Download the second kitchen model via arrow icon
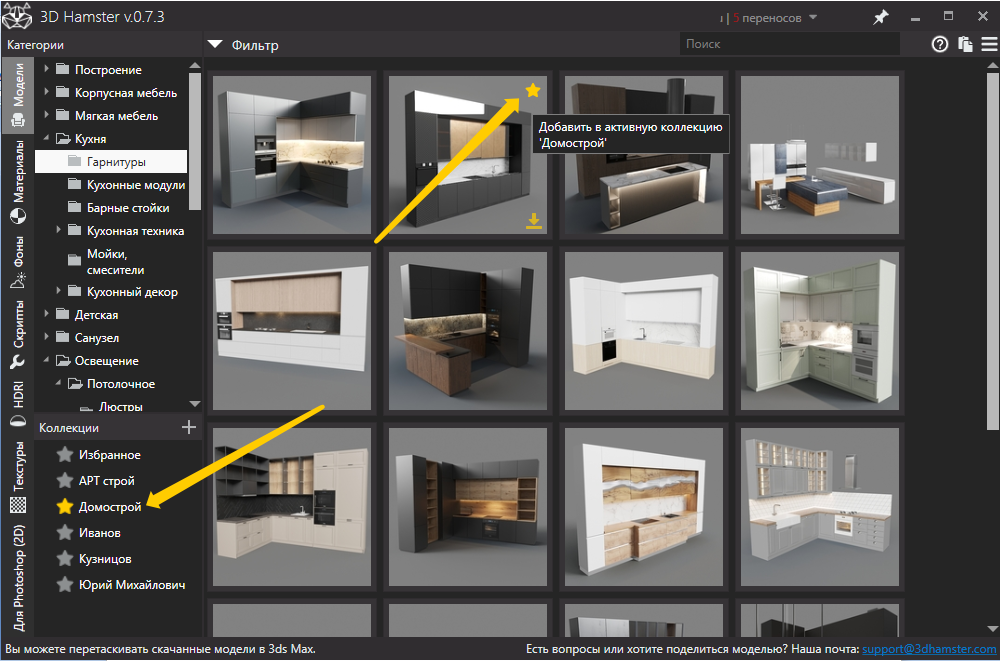The width and height of the screenshot is (1000, 661). point(534,221)
